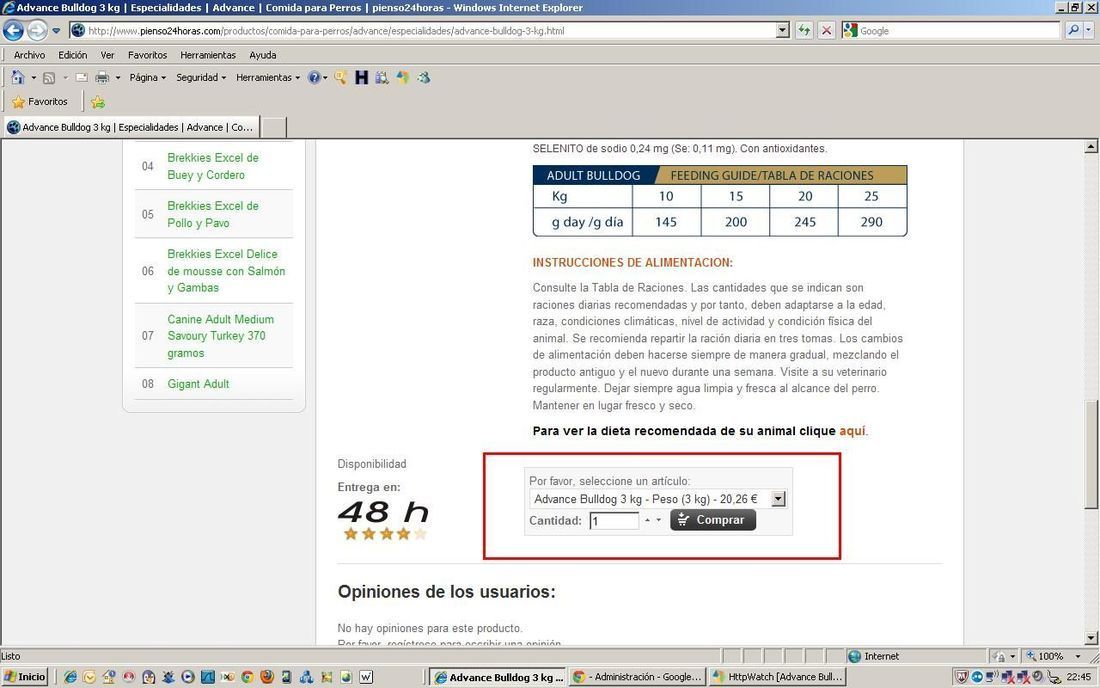Screen dimensions: 1100x688
Task: Open the Favoritos star button
Action: [x=40, y=102]
